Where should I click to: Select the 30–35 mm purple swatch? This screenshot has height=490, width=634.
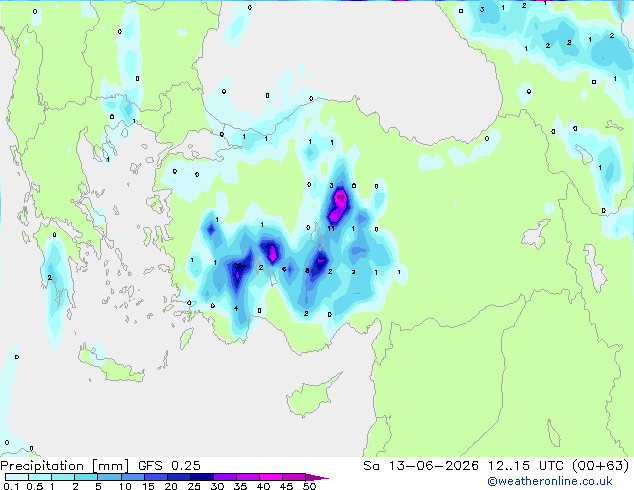(224, 477)
